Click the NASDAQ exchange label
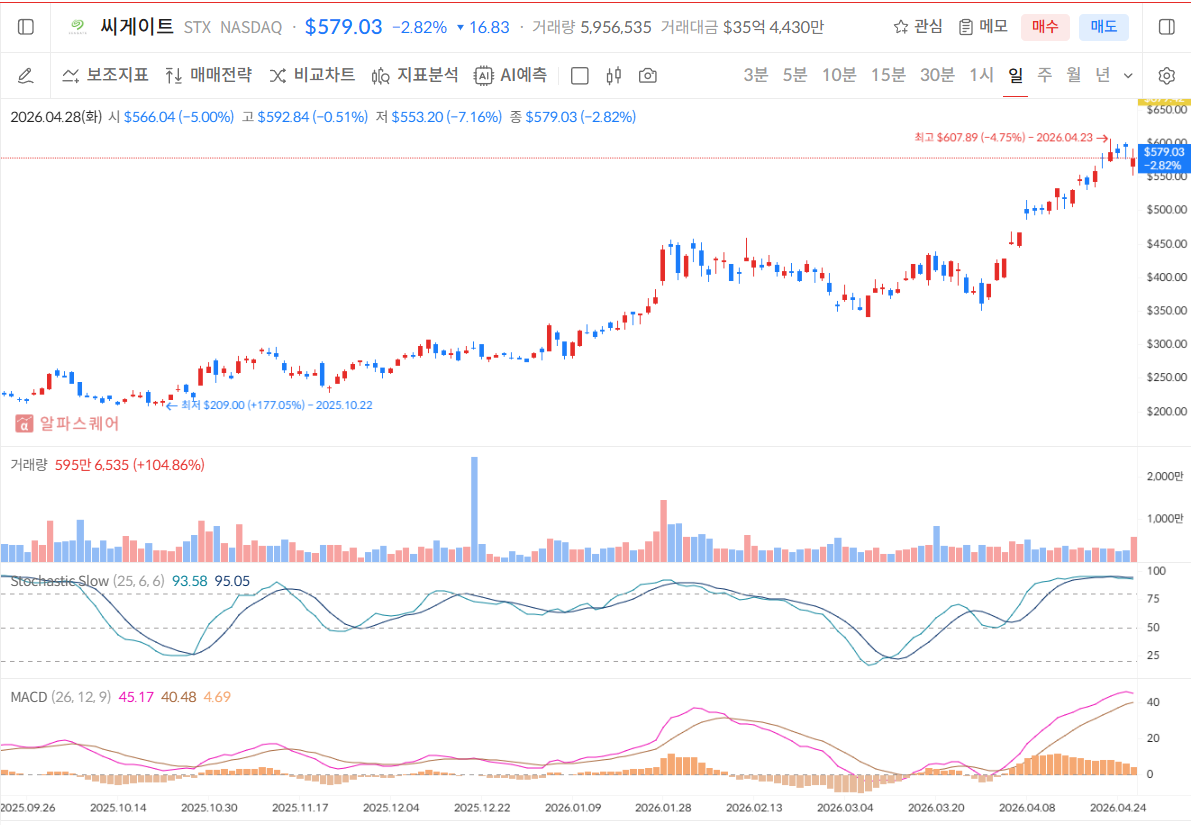The width and height of the screenshot is (1191, 825). click(x=251, y=27)
